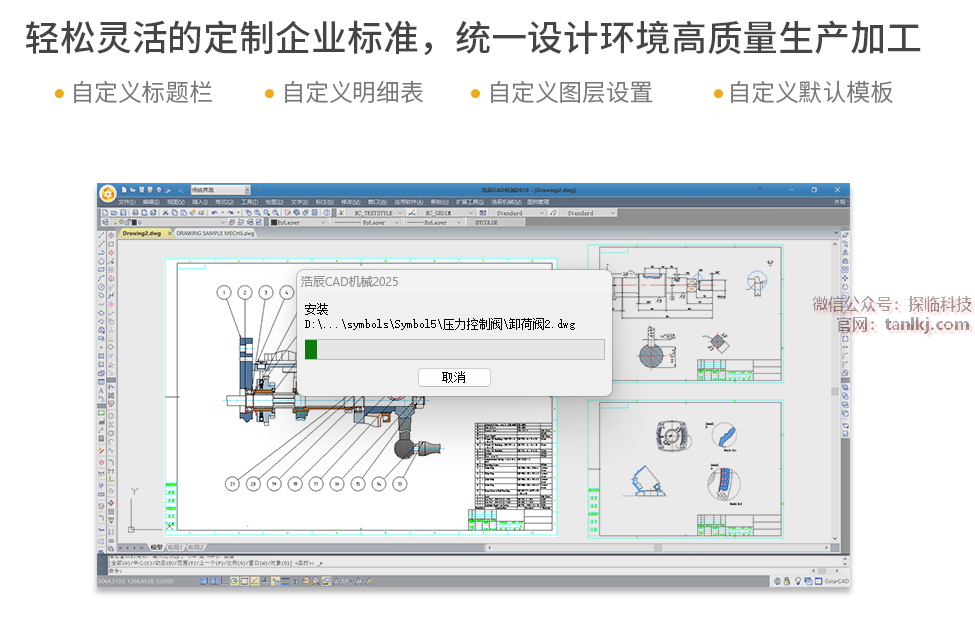Click the Pan hand toolbar icon
The height and width of the screenshot is (621, 975).
248,213
